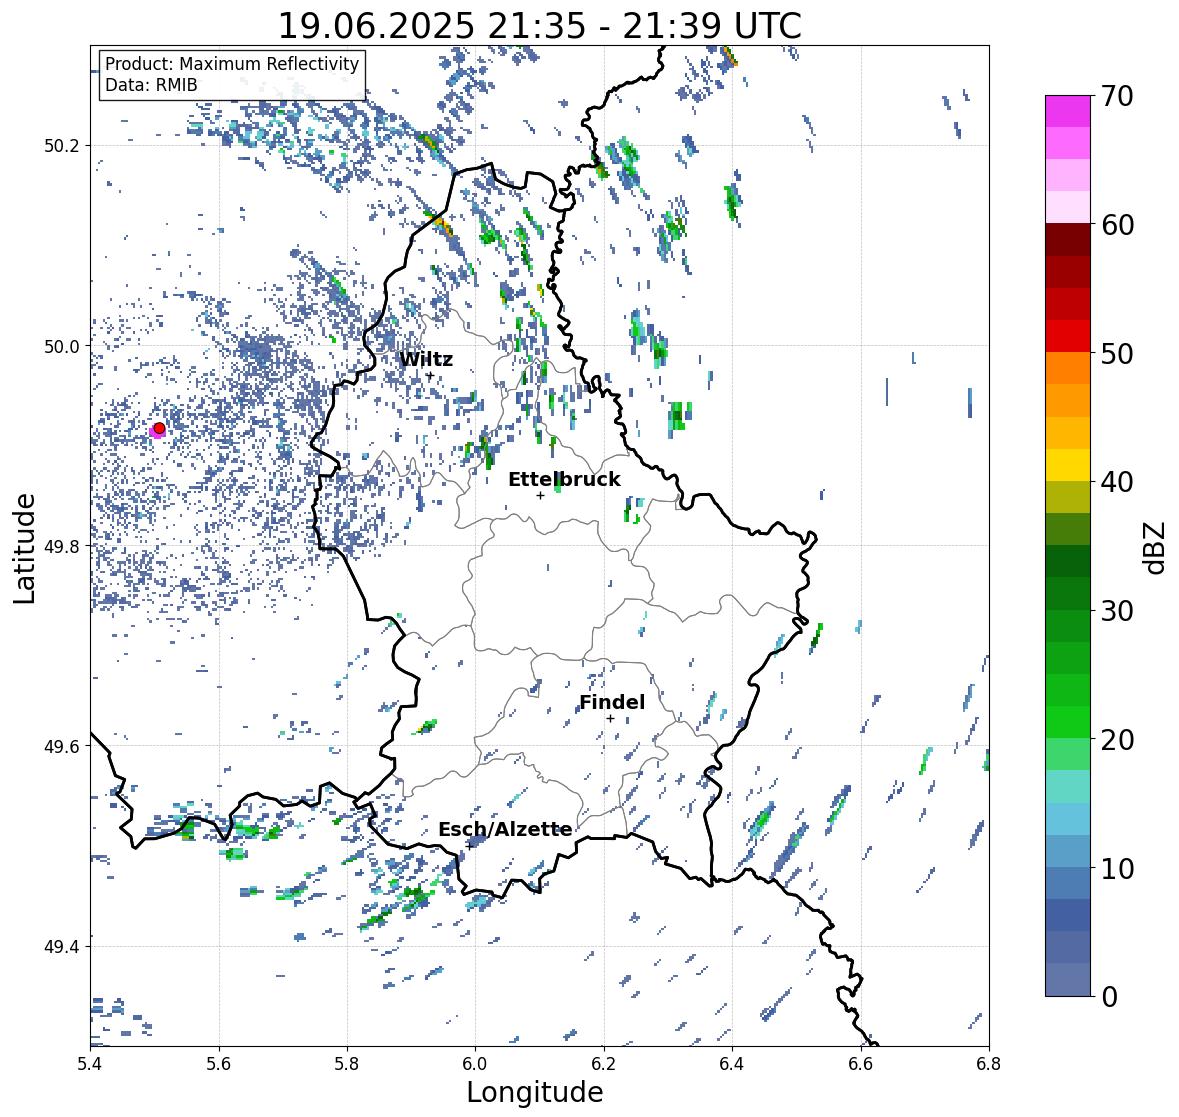Image resolution: width=1179 pixels, height=1117 pixels.
Task: Click the 70 tick on the colorbar
Action: [x=1115, y=96]
